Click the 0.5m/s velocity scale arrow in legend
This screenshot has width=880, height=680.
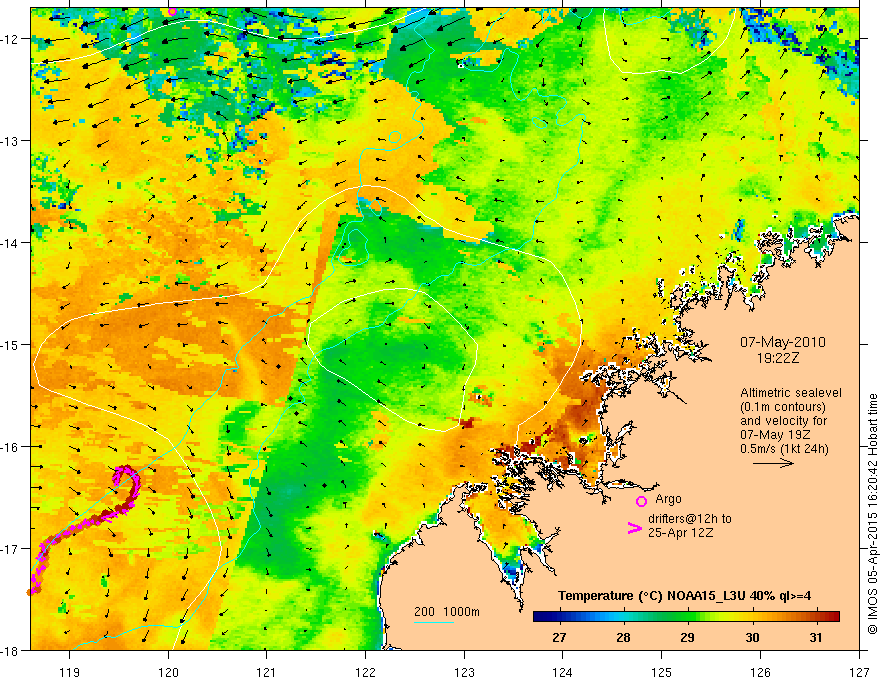(773, 463)
